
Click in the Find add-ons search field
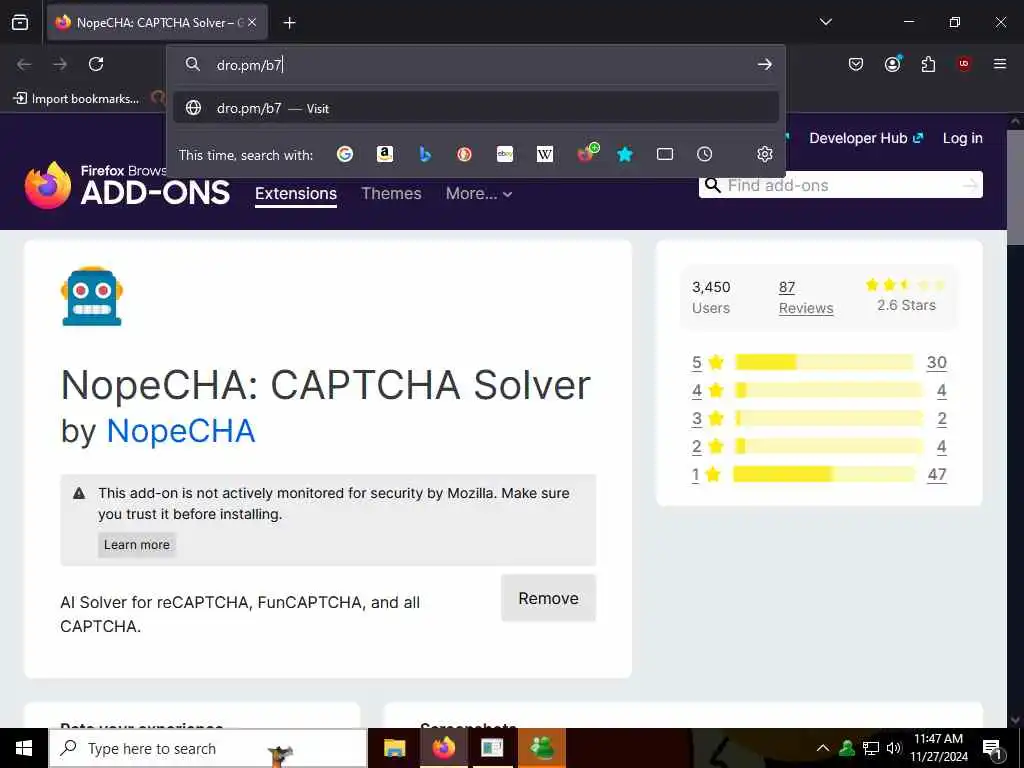pos(839,185)
